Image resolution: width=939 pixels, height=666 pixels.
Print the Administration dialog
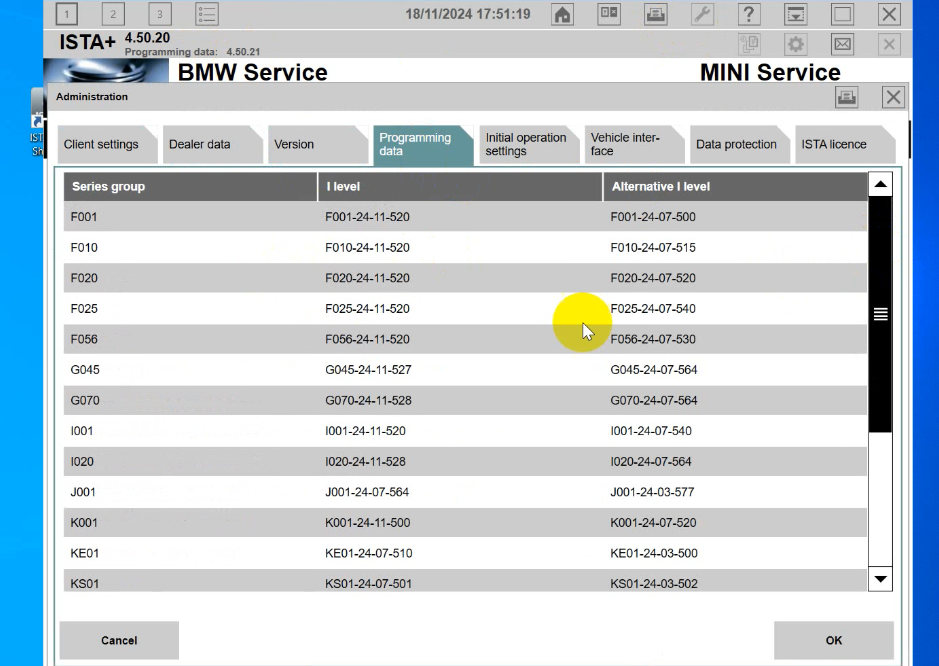pyautogui.click(x=847, y=97)
